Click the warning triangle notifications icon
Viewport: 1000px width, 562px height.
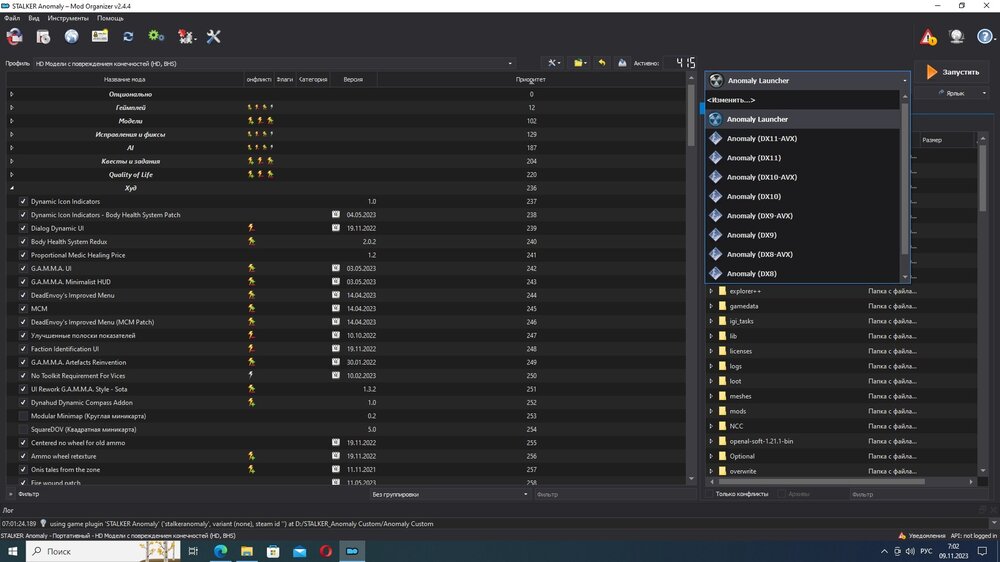tap(928, 37)
